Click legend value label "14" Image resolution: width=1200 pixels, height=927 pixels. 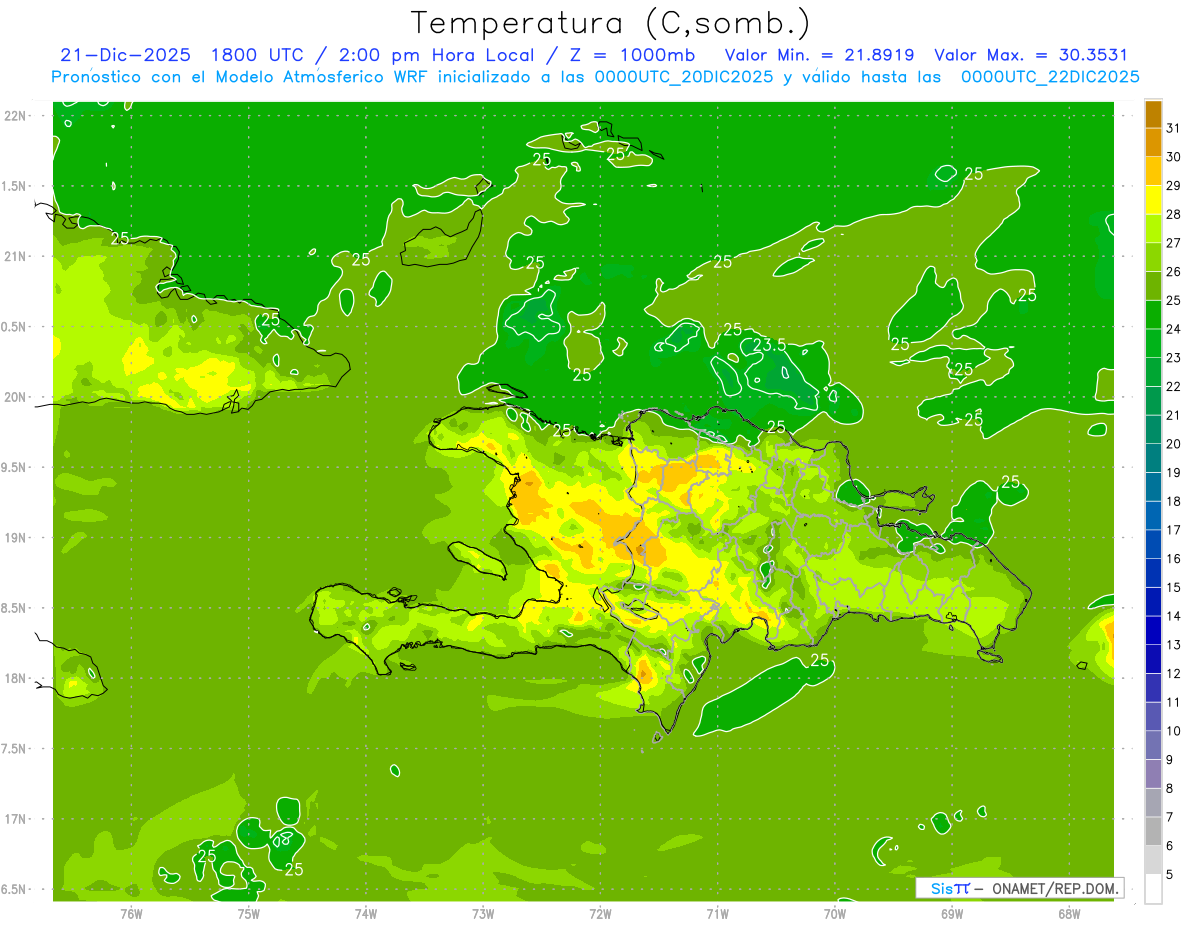point(1173,616)
